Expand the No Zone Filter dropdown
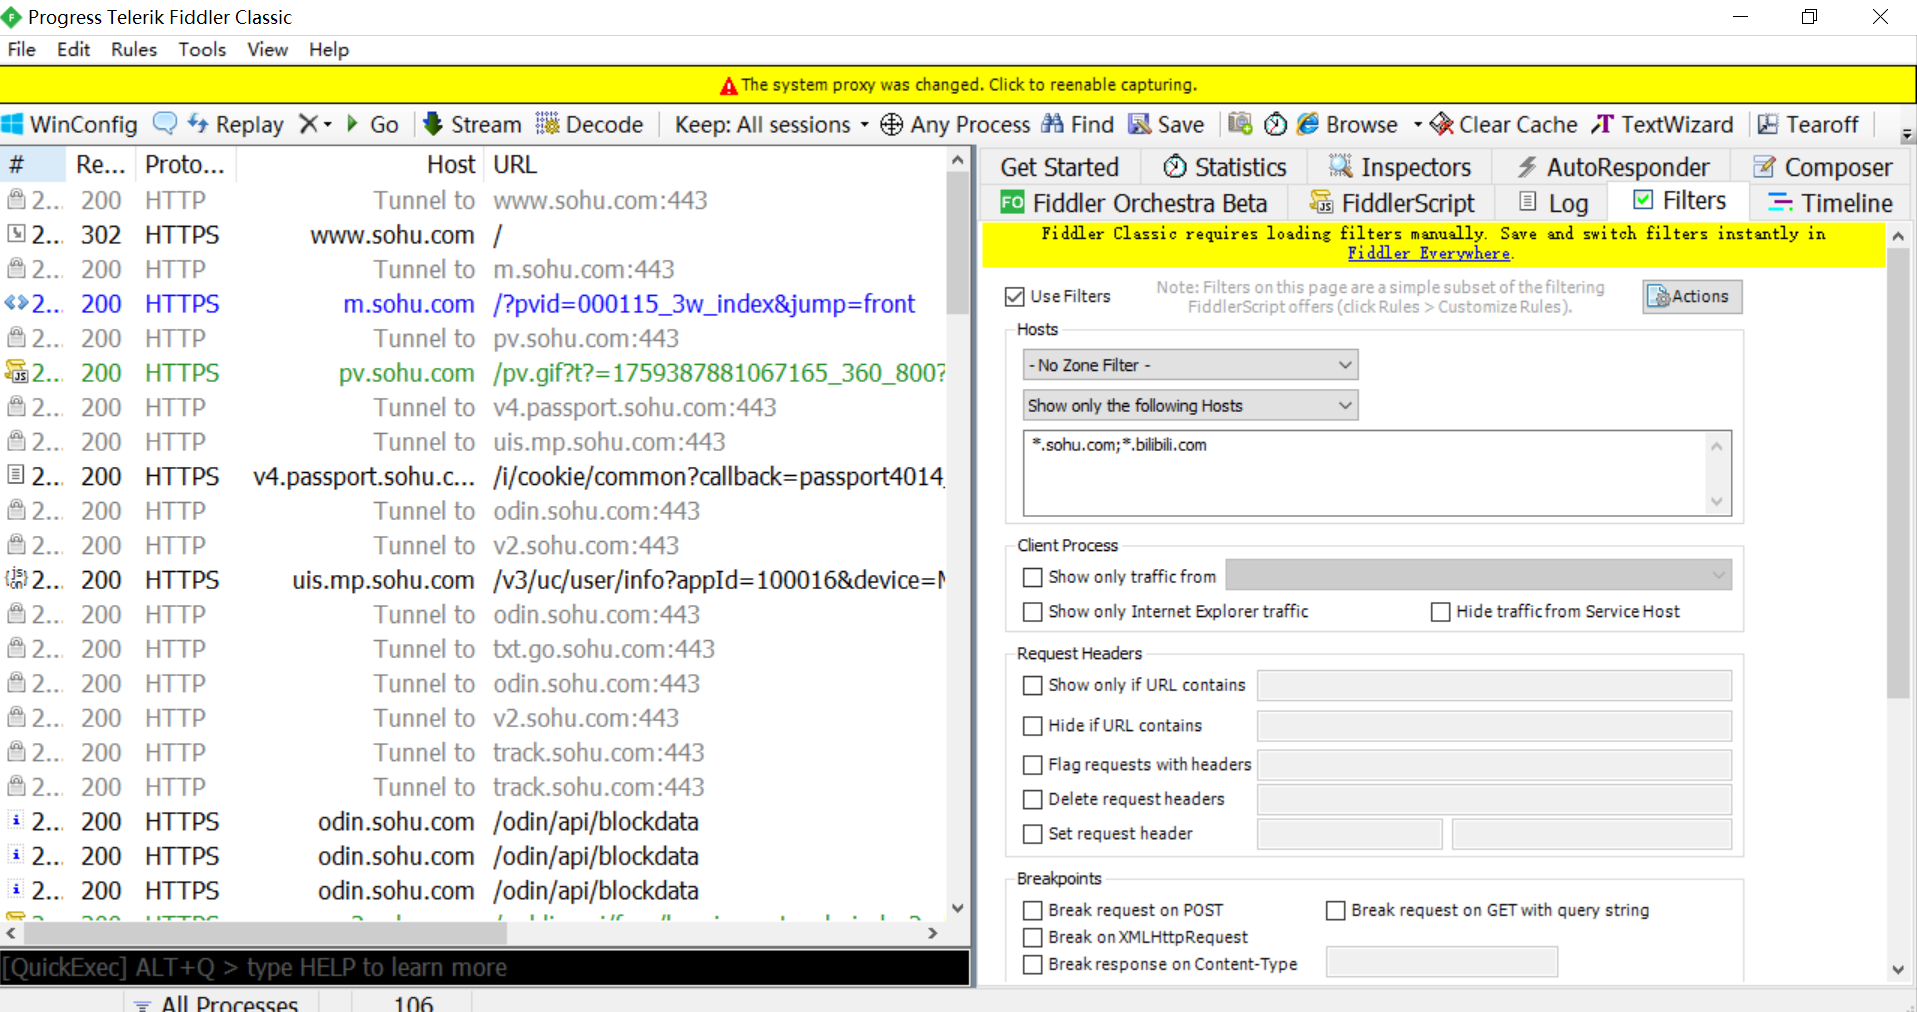This screenshot has width=1917, height=1012. click(1190, 365)
